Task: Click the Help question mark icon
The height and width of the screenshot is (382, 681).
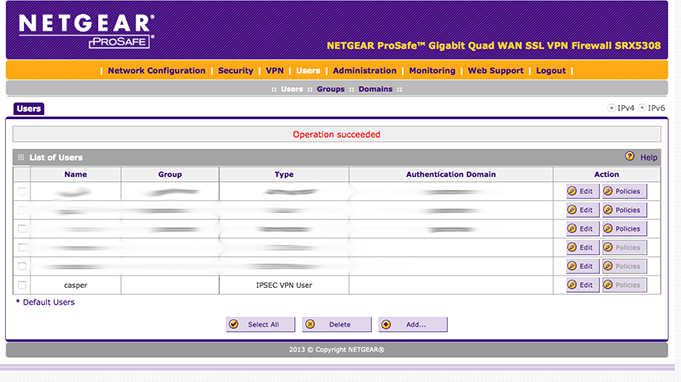Action: [630, 156]
